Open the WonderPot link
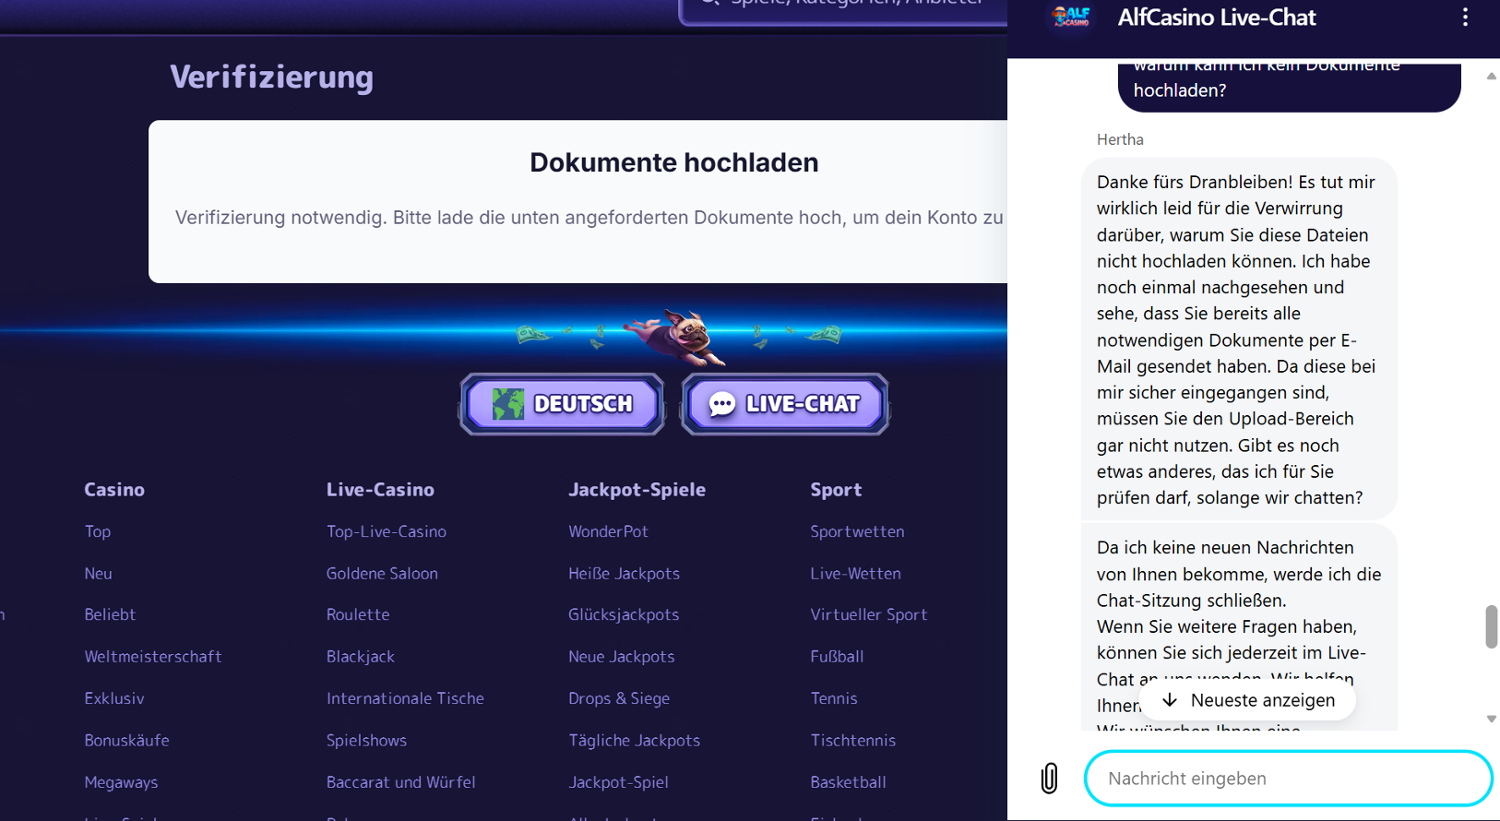This screenshot has width=1500, height=821. [x=608, y=531]
